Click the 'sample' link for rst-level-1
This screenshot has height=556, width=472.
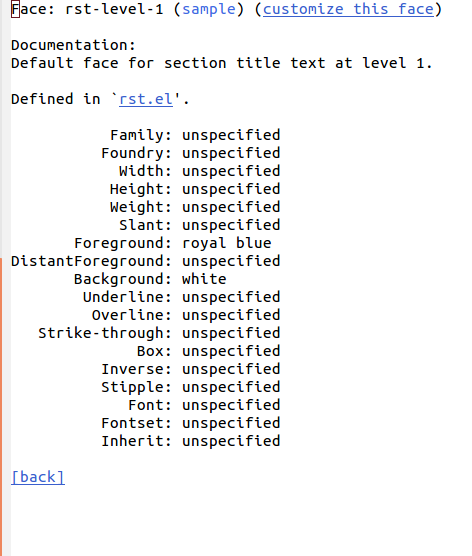click(x=209, y=9)
